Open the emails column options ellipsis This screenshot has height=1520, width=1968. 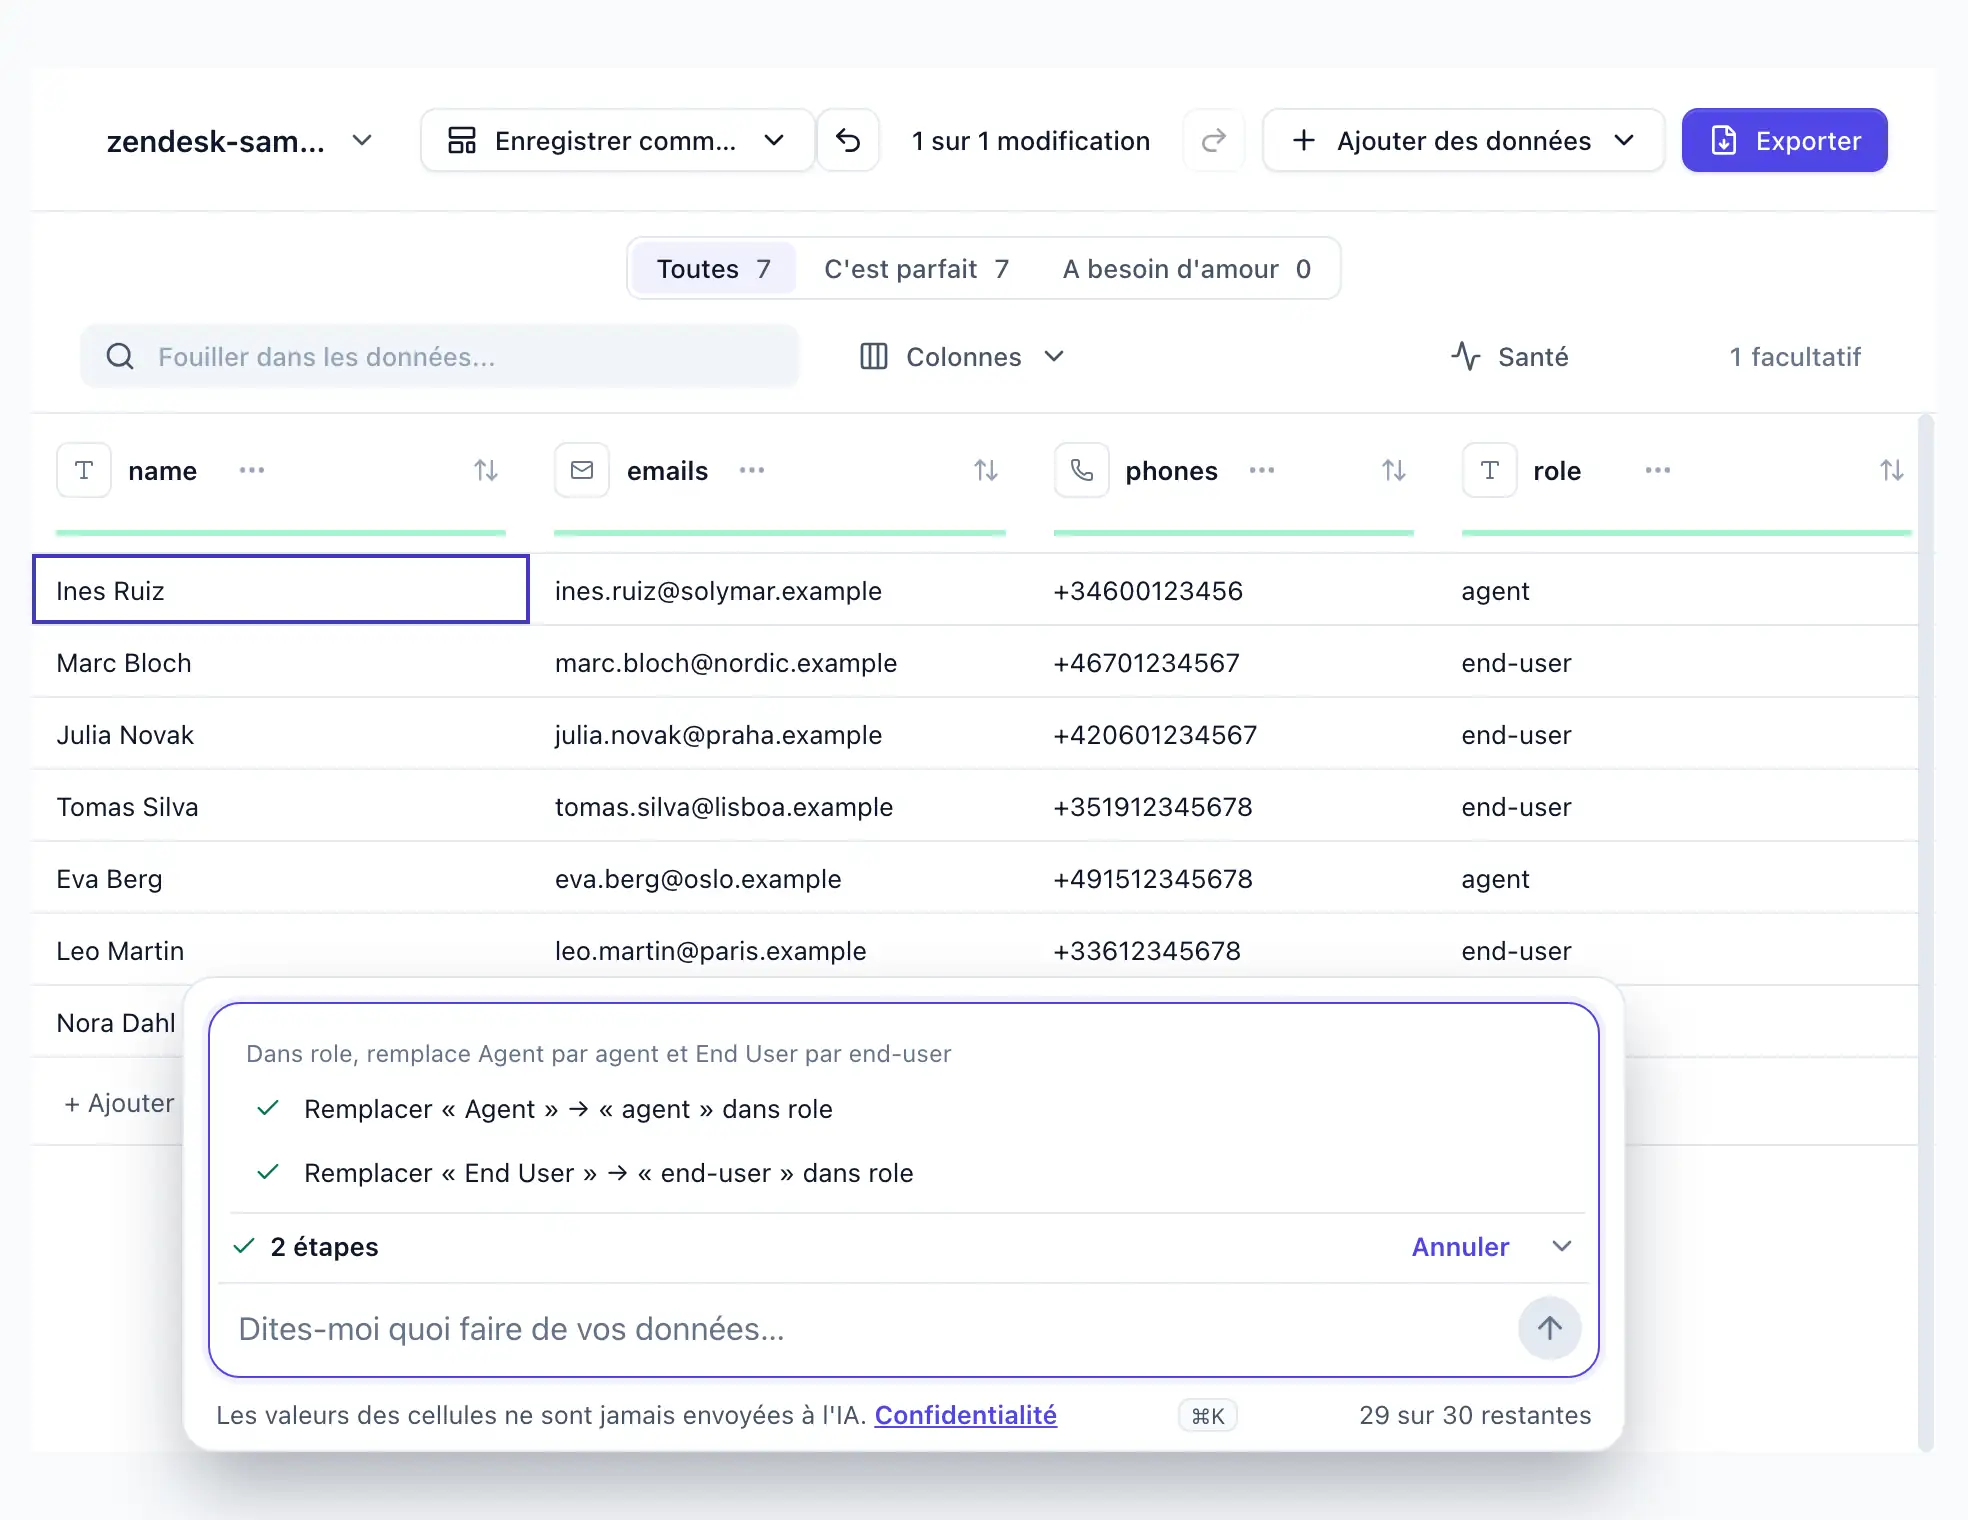coord(752,470)
